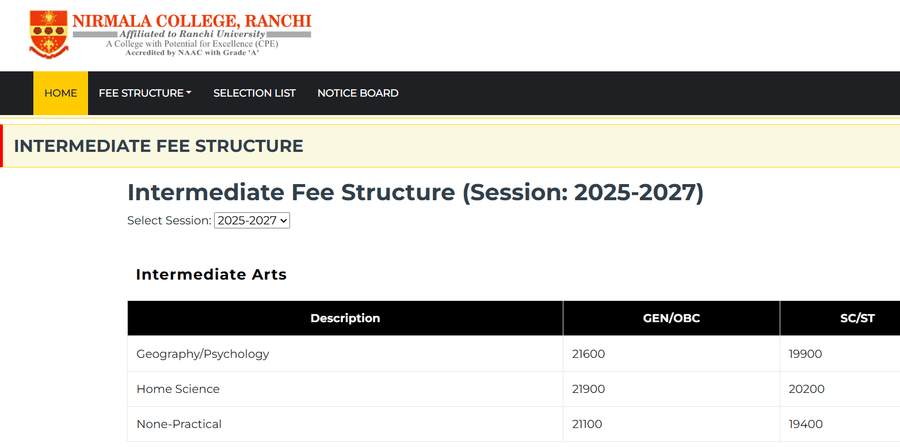Click the Intermediate Arts section heading
The width and height of the screenshot is (900, 447).
211,274
